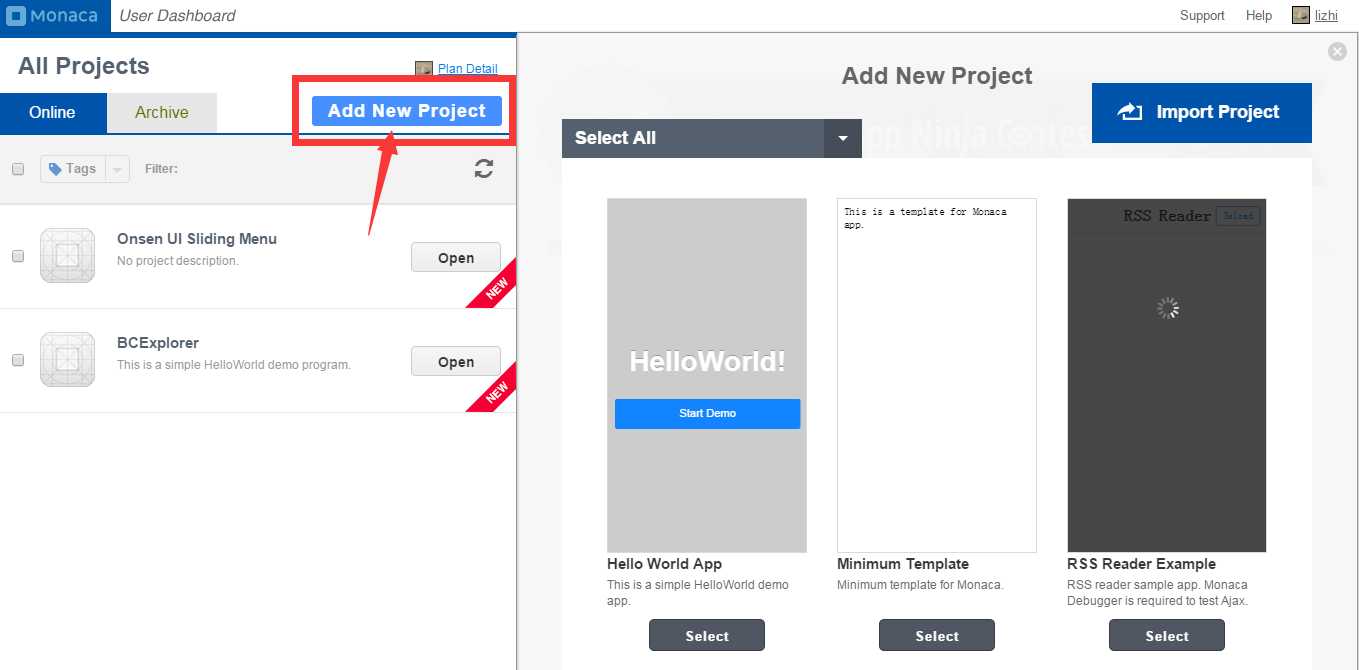Image resolution: width=1359 pixels, height=670 pixels.
Task: Click the Monaca logo
Action: (55, 15)
